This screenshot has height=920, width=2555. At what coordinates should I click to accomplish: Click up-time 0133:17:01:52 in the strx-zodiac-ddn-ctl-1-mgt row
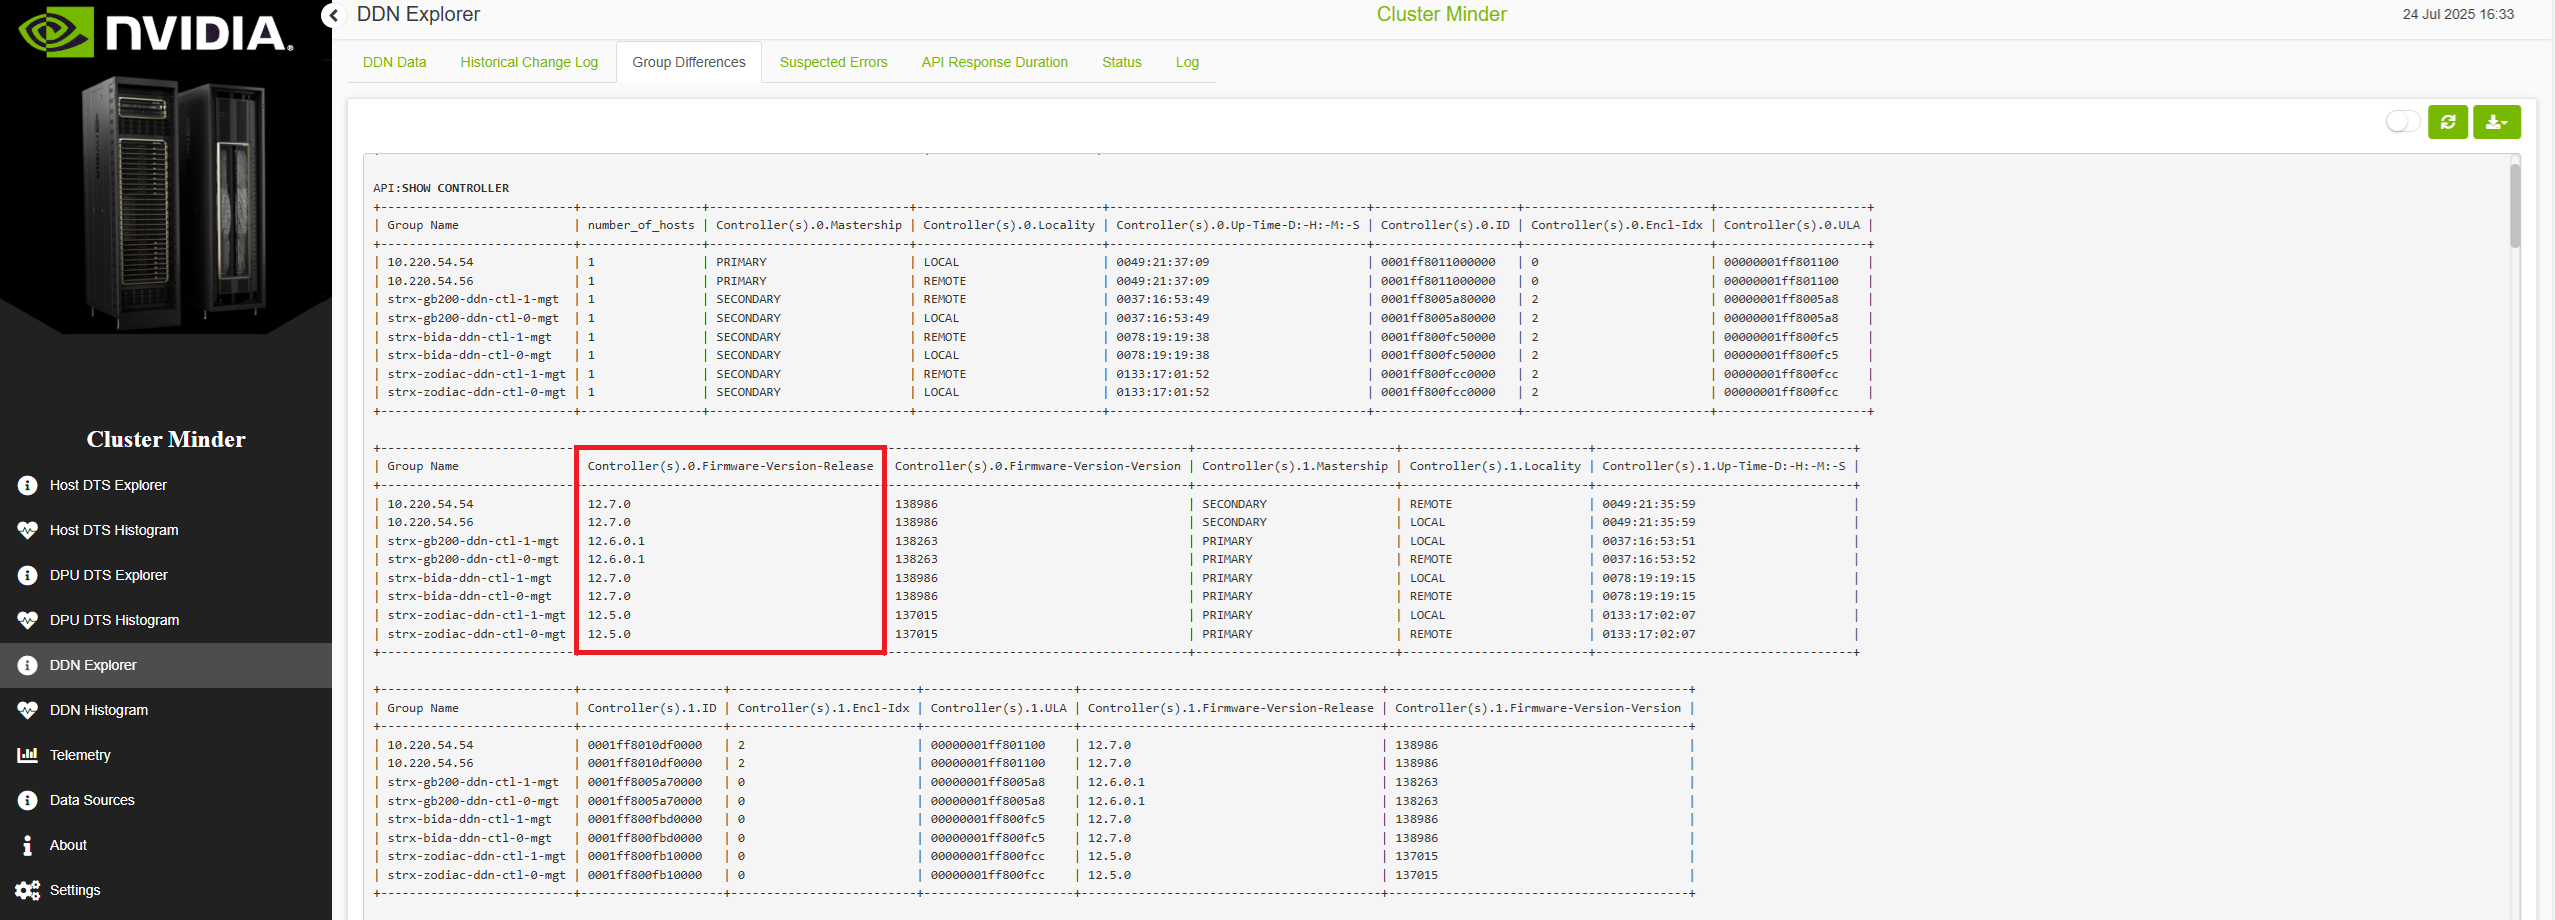pyautogui.click(x=1163, y=374)
